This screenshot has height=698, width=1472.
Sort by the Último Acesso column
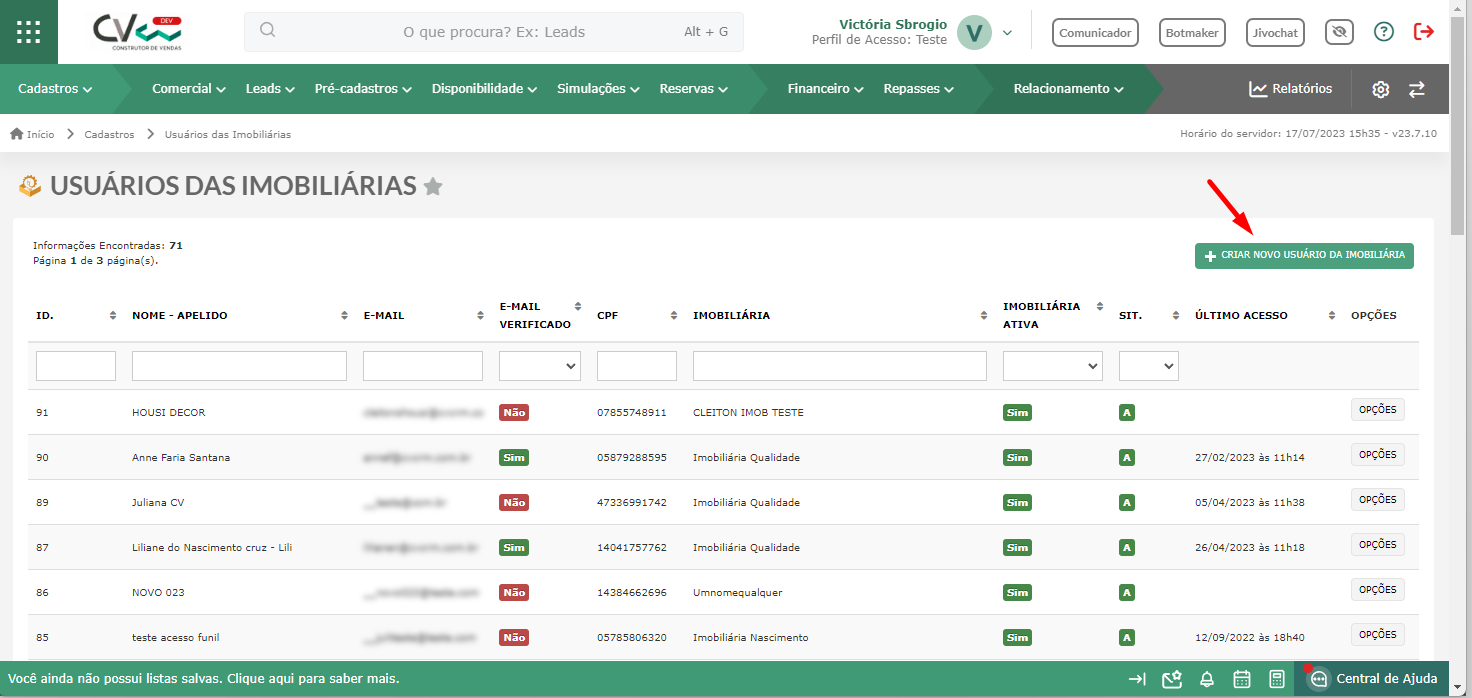pos(1332,316)
